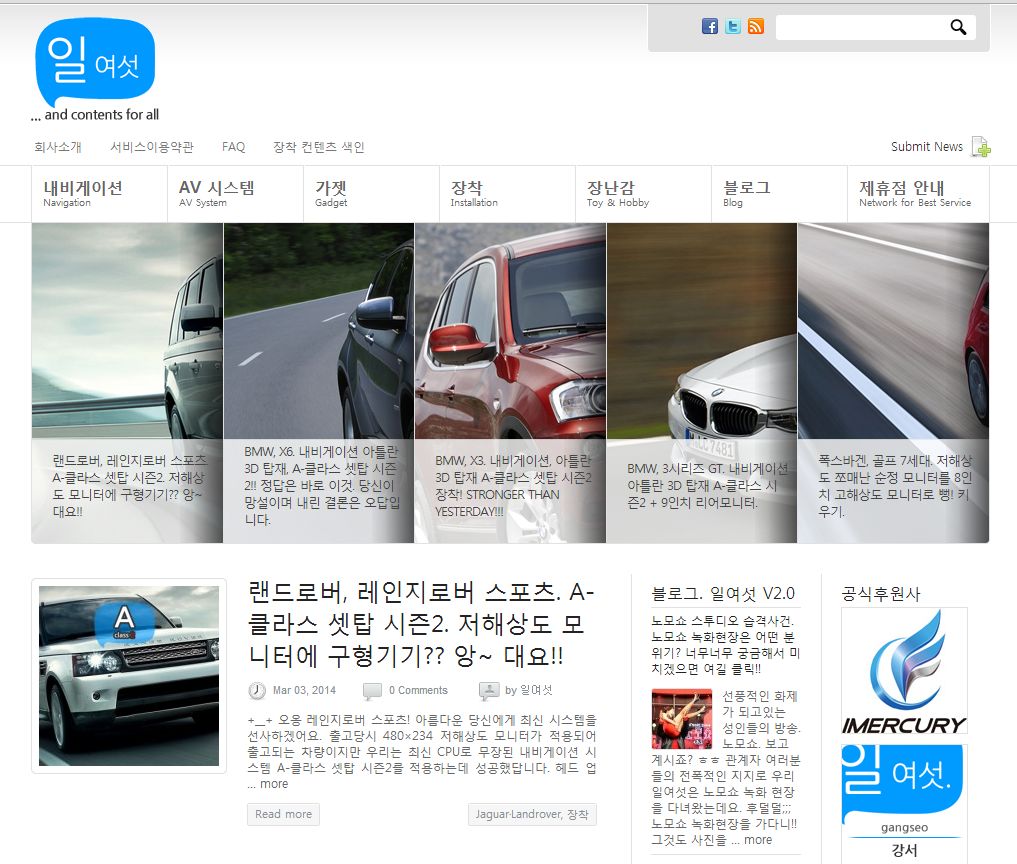1017x864 pixels.
Task: Click the ... and contents for all tagline
Action: coord(95,115)
